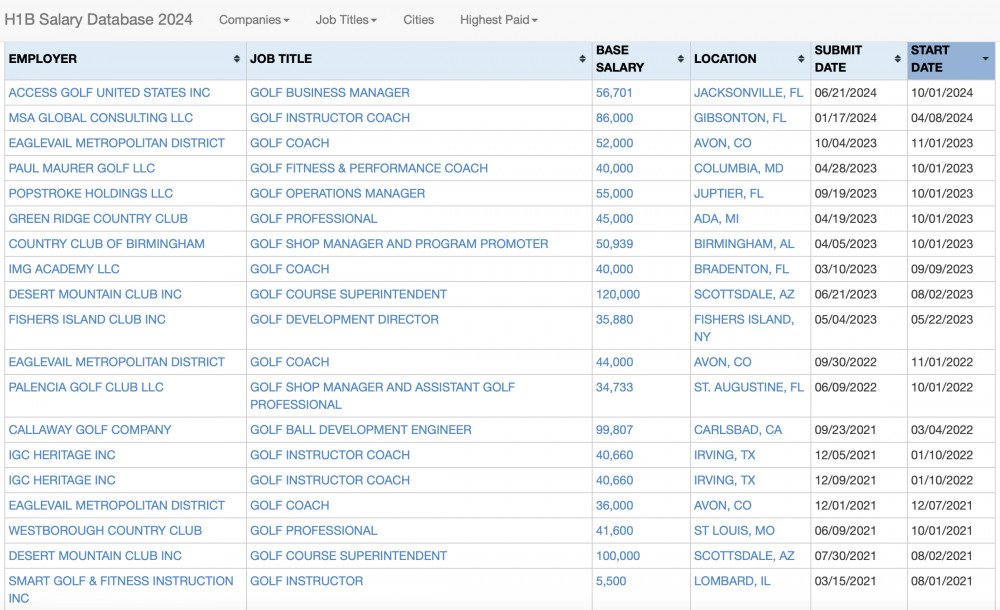
Task: Open IMG ACADEMY LLC employer link
Action: point(64,269)
